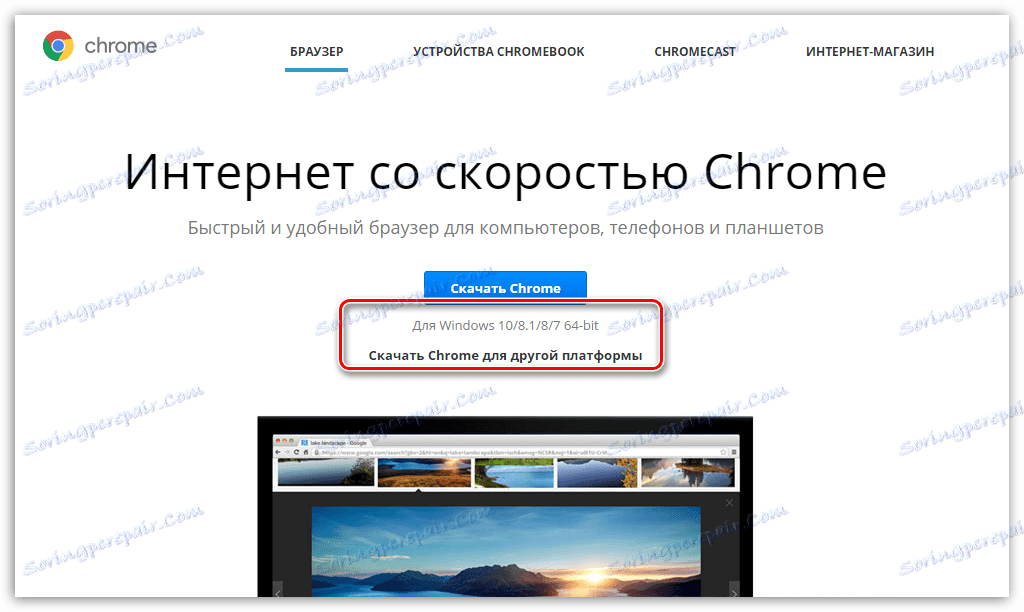Viewport: 1024px width, 612px height.
Task: Click the laptop preview image of Chrome
Action: coord(505,506)
